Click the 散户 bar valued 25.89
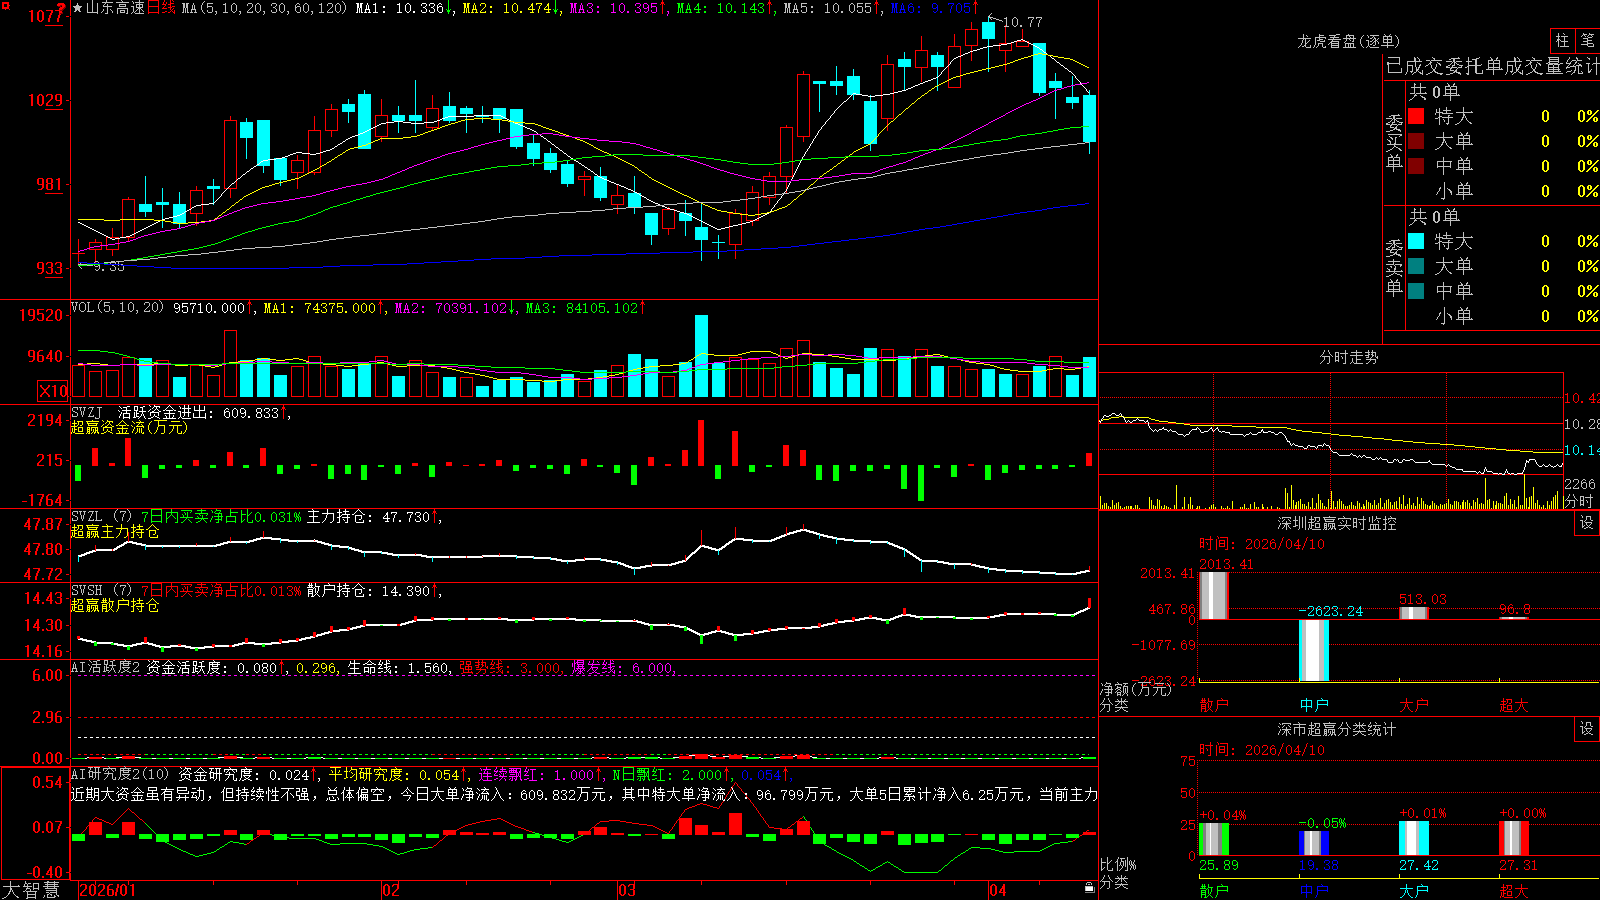This screenshot has height=900, width=1600. pos(1214,839)
